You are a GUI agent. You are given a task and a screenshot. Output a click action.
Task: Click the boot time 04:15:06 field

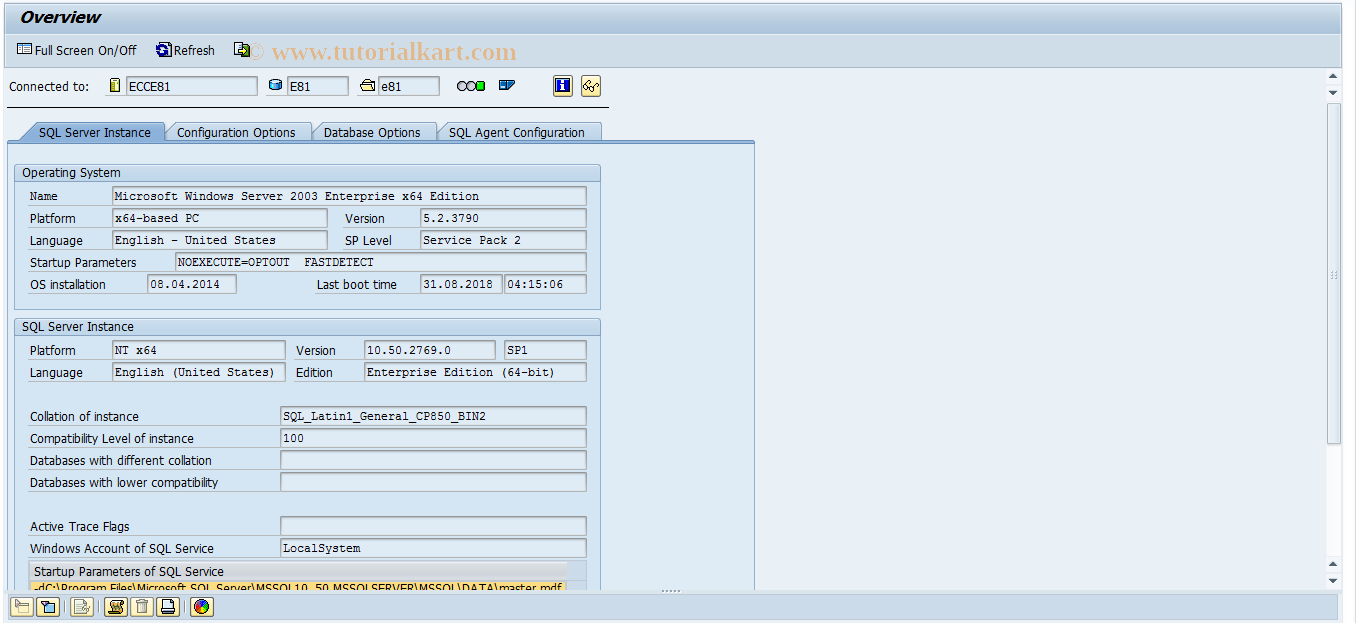pyautogui.click(x=545, y=284)
